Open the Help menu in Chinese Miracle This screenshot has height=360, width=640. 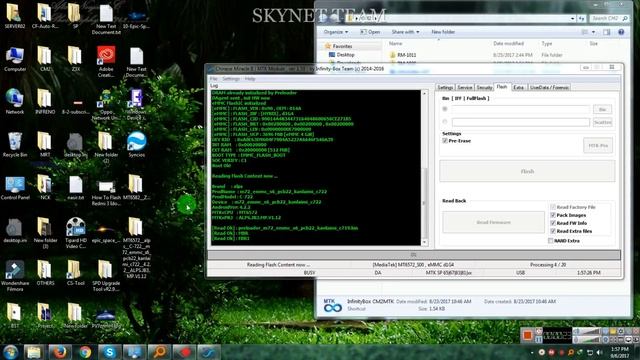(x=250, y=79)
